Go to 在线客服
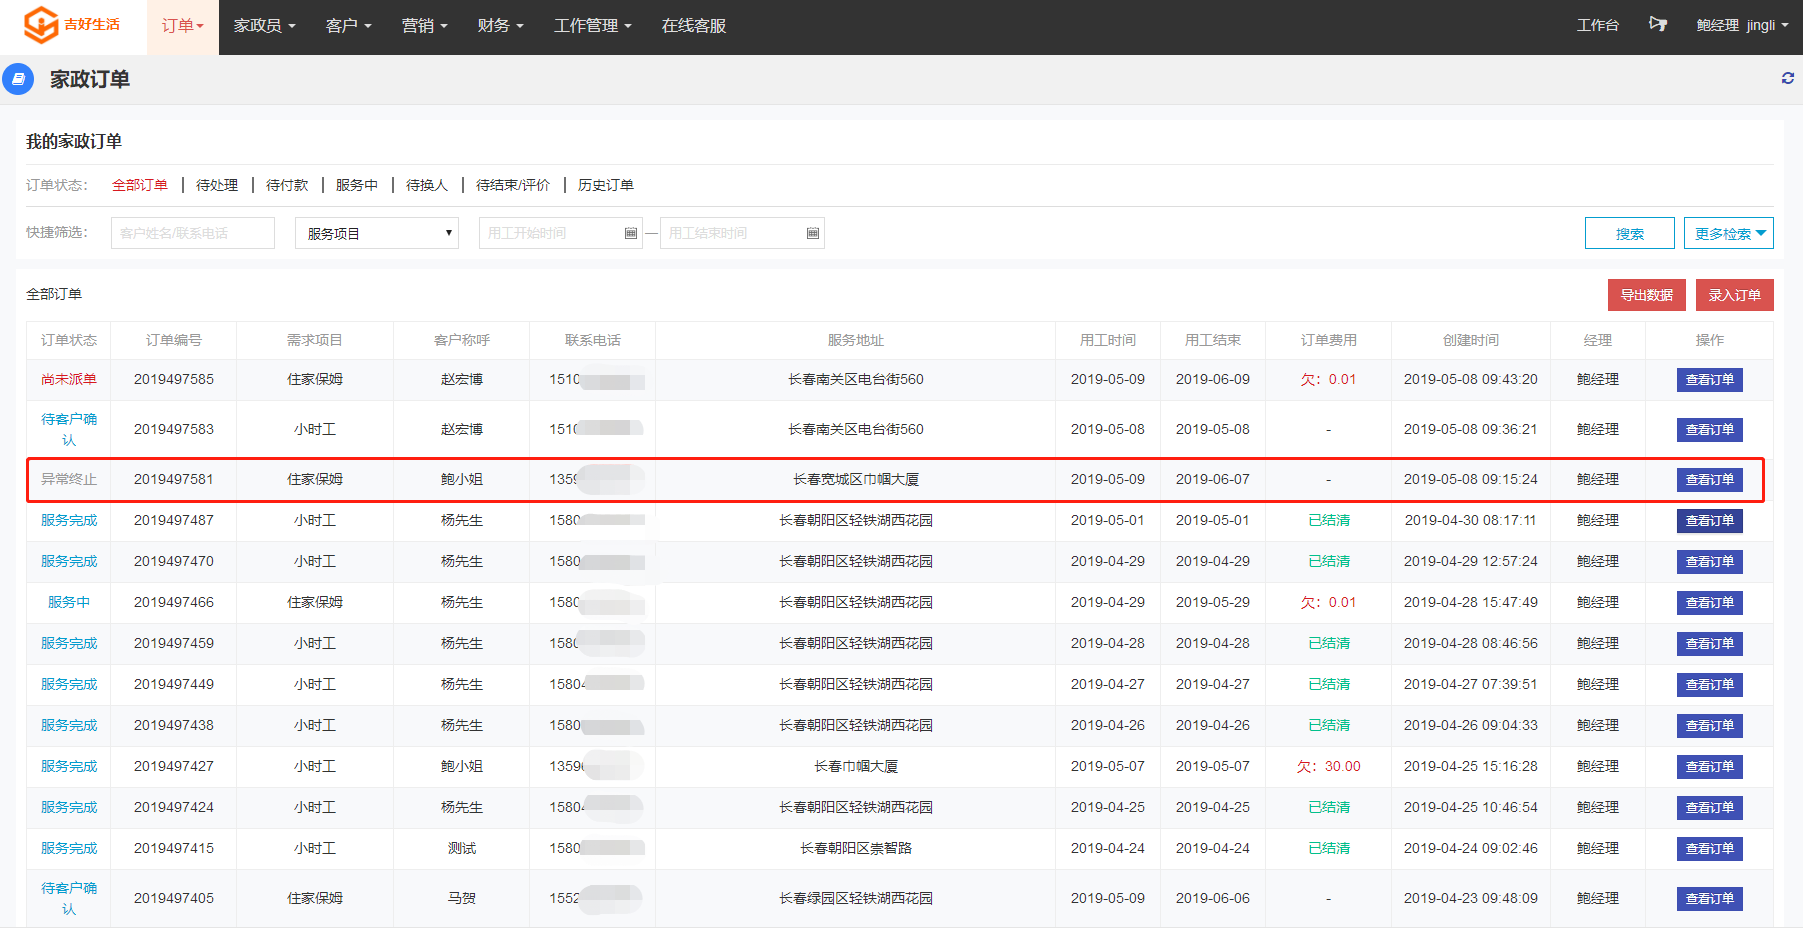 tap(694, 26)
